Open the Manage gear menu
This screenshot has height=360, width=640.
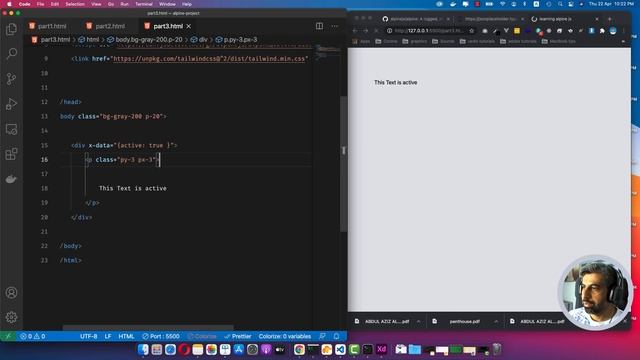(11, 317)
